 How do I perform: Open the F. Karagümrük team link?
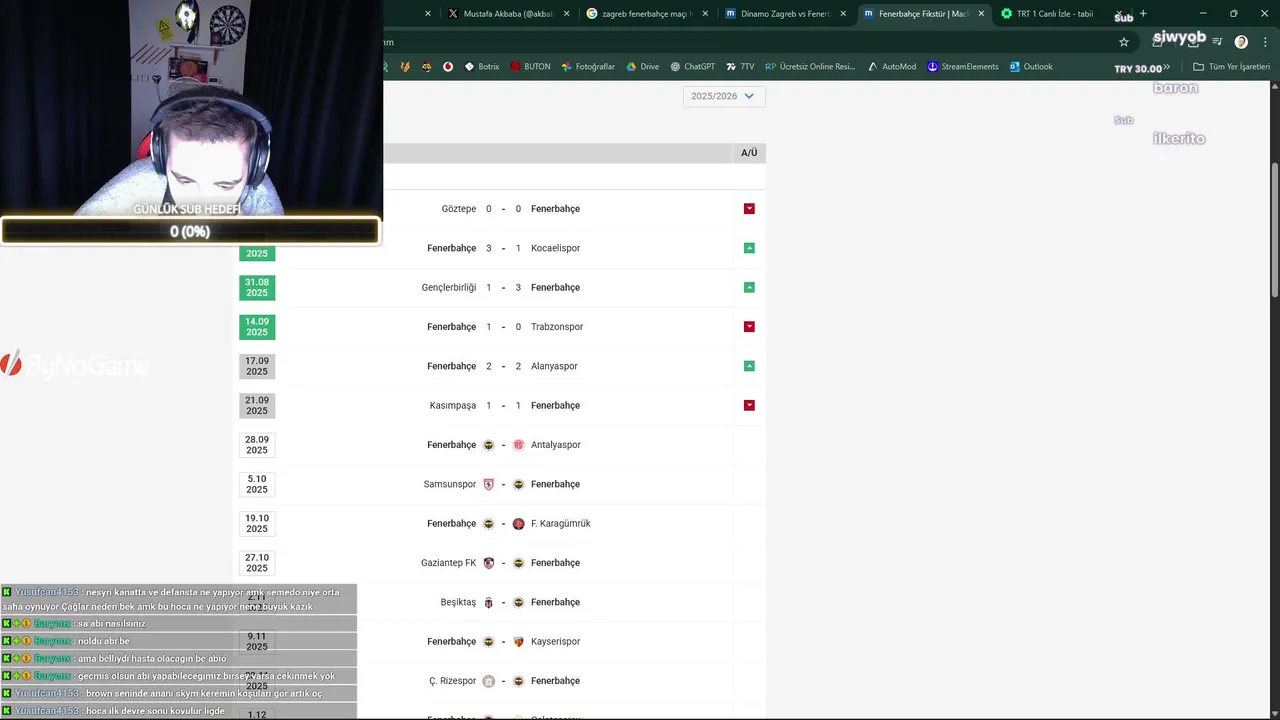[561, 524]
